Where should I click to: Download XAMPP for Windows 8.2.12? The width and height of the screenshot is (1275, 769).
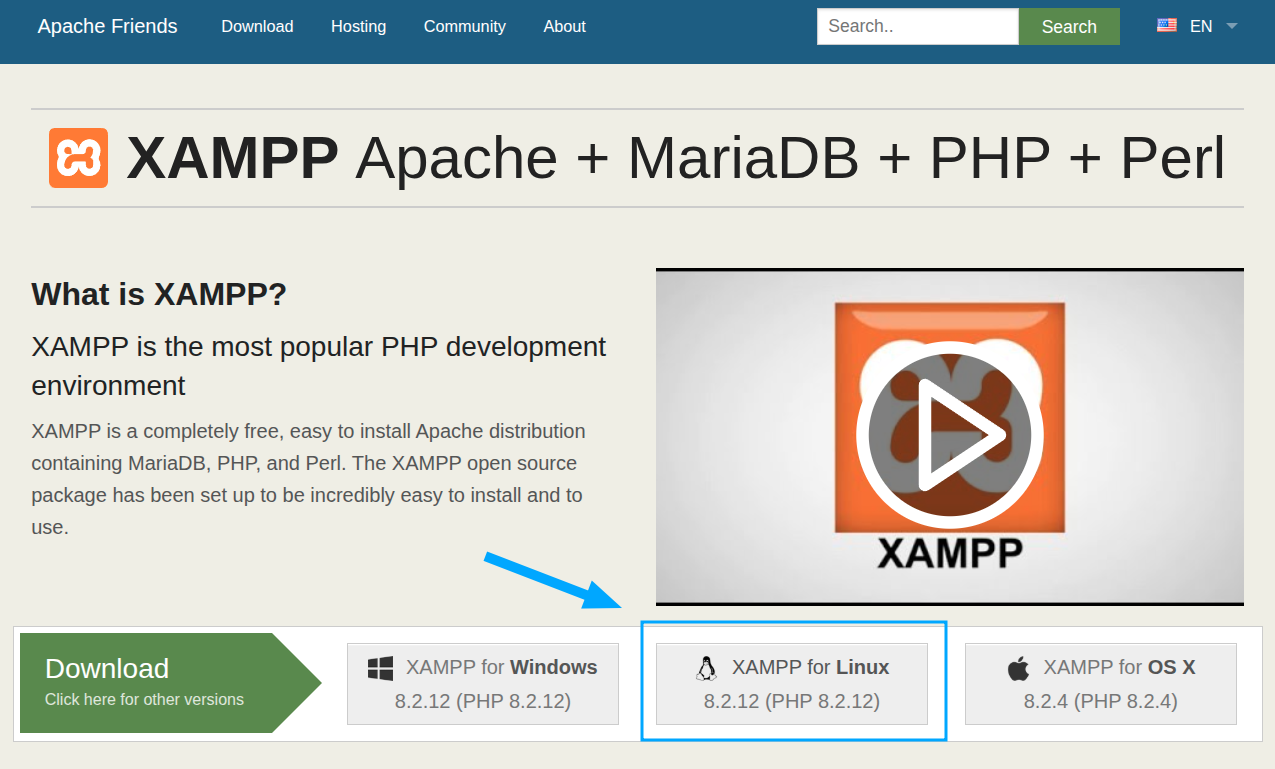pyautogui.click(x=483, y=684)
